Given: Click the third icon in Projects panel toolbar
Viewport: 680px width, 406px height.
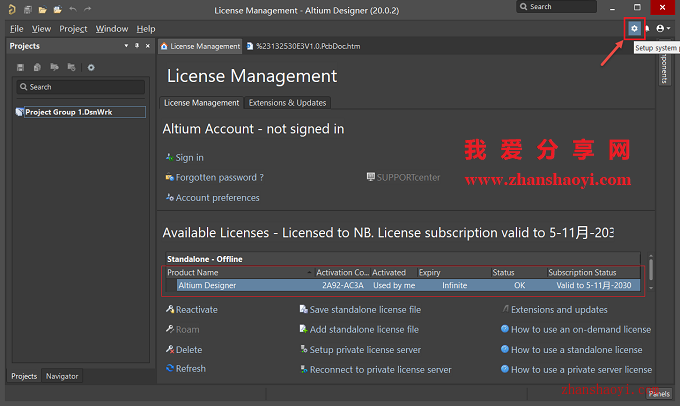Looking at the screenshot, I should click(x=54, y=67).
